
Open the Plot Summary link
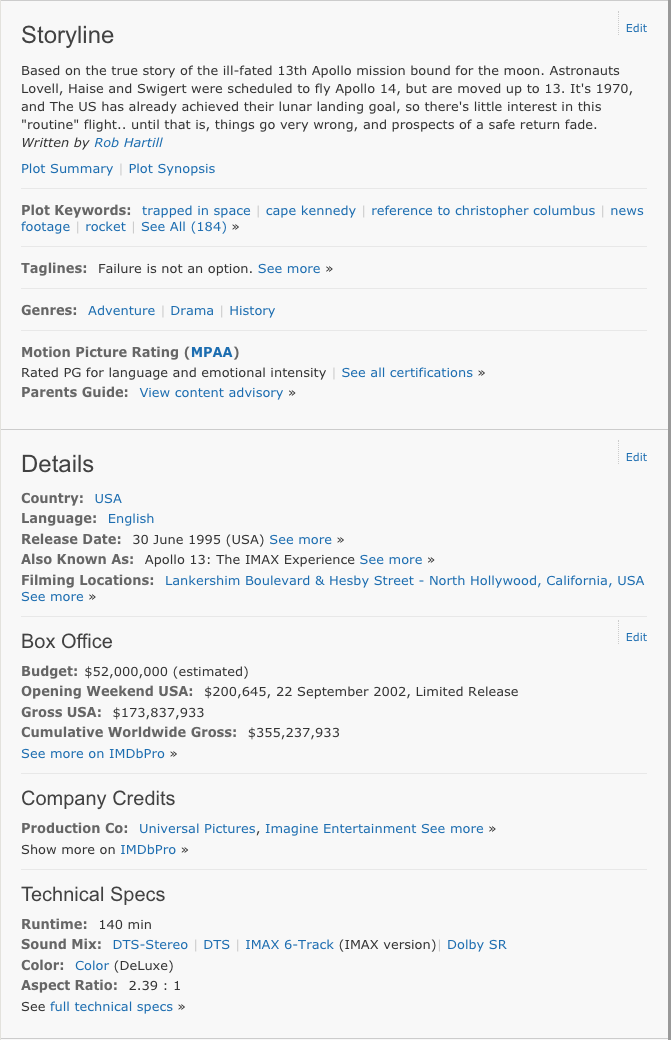(67, 169)
